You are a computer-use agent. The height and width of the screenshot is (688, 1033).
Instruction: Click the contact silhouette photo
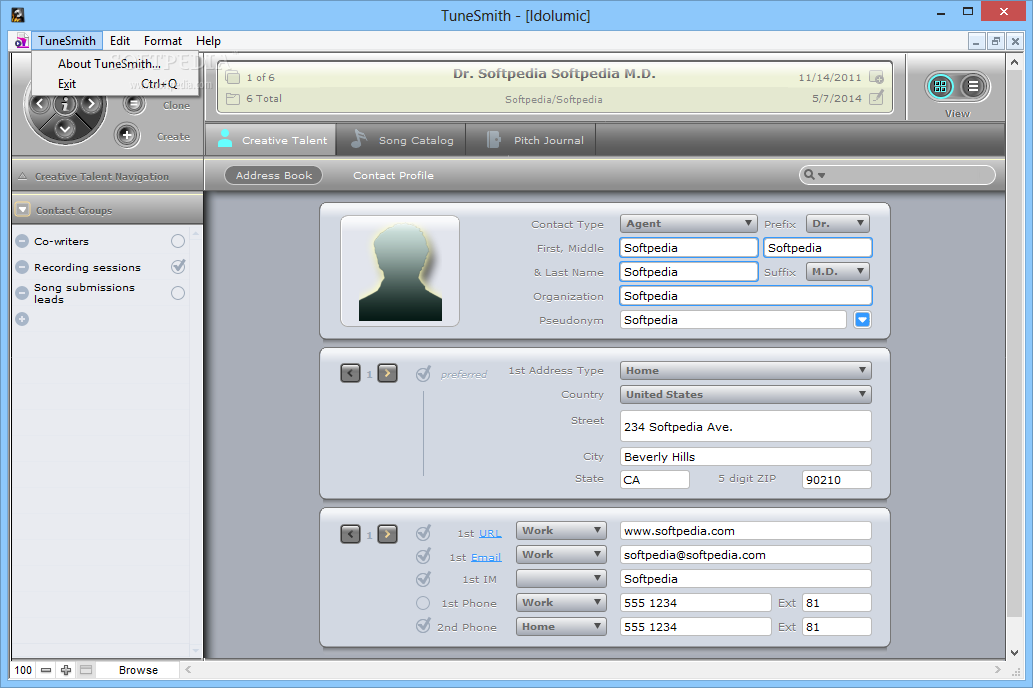400,271
